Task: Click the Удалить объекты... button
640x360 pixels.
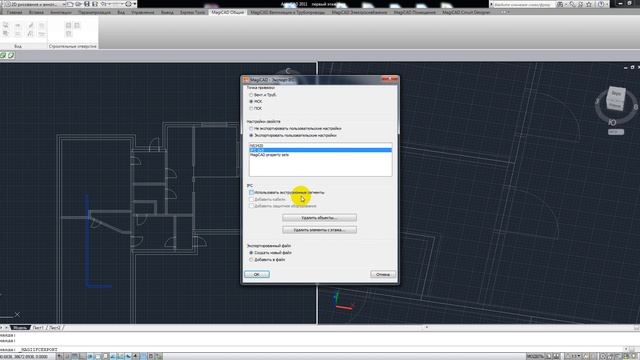Action: point(319,218)
